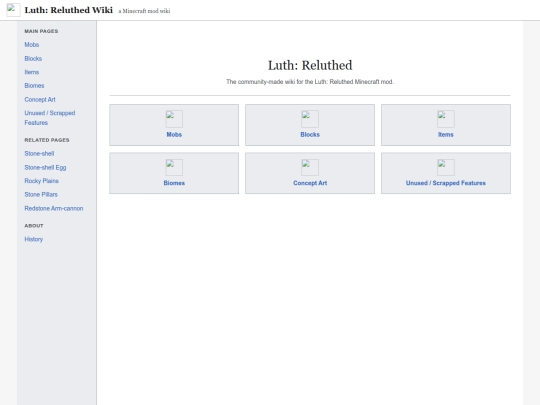Click the wiki logo image in header
This screenshot has height=405, width=540.
[13, 10]
